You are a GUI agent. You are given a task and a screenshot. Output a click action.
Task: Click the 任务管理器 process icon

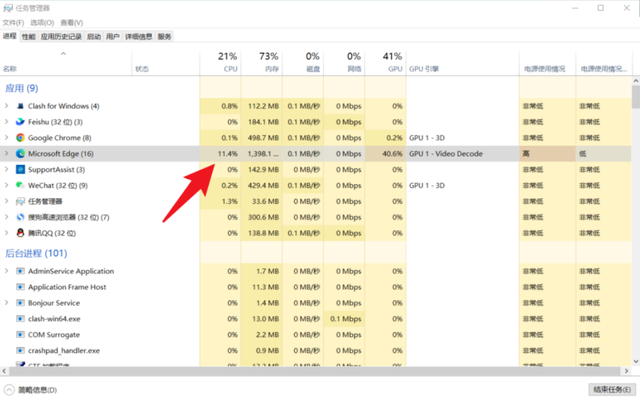click(20, 201)
